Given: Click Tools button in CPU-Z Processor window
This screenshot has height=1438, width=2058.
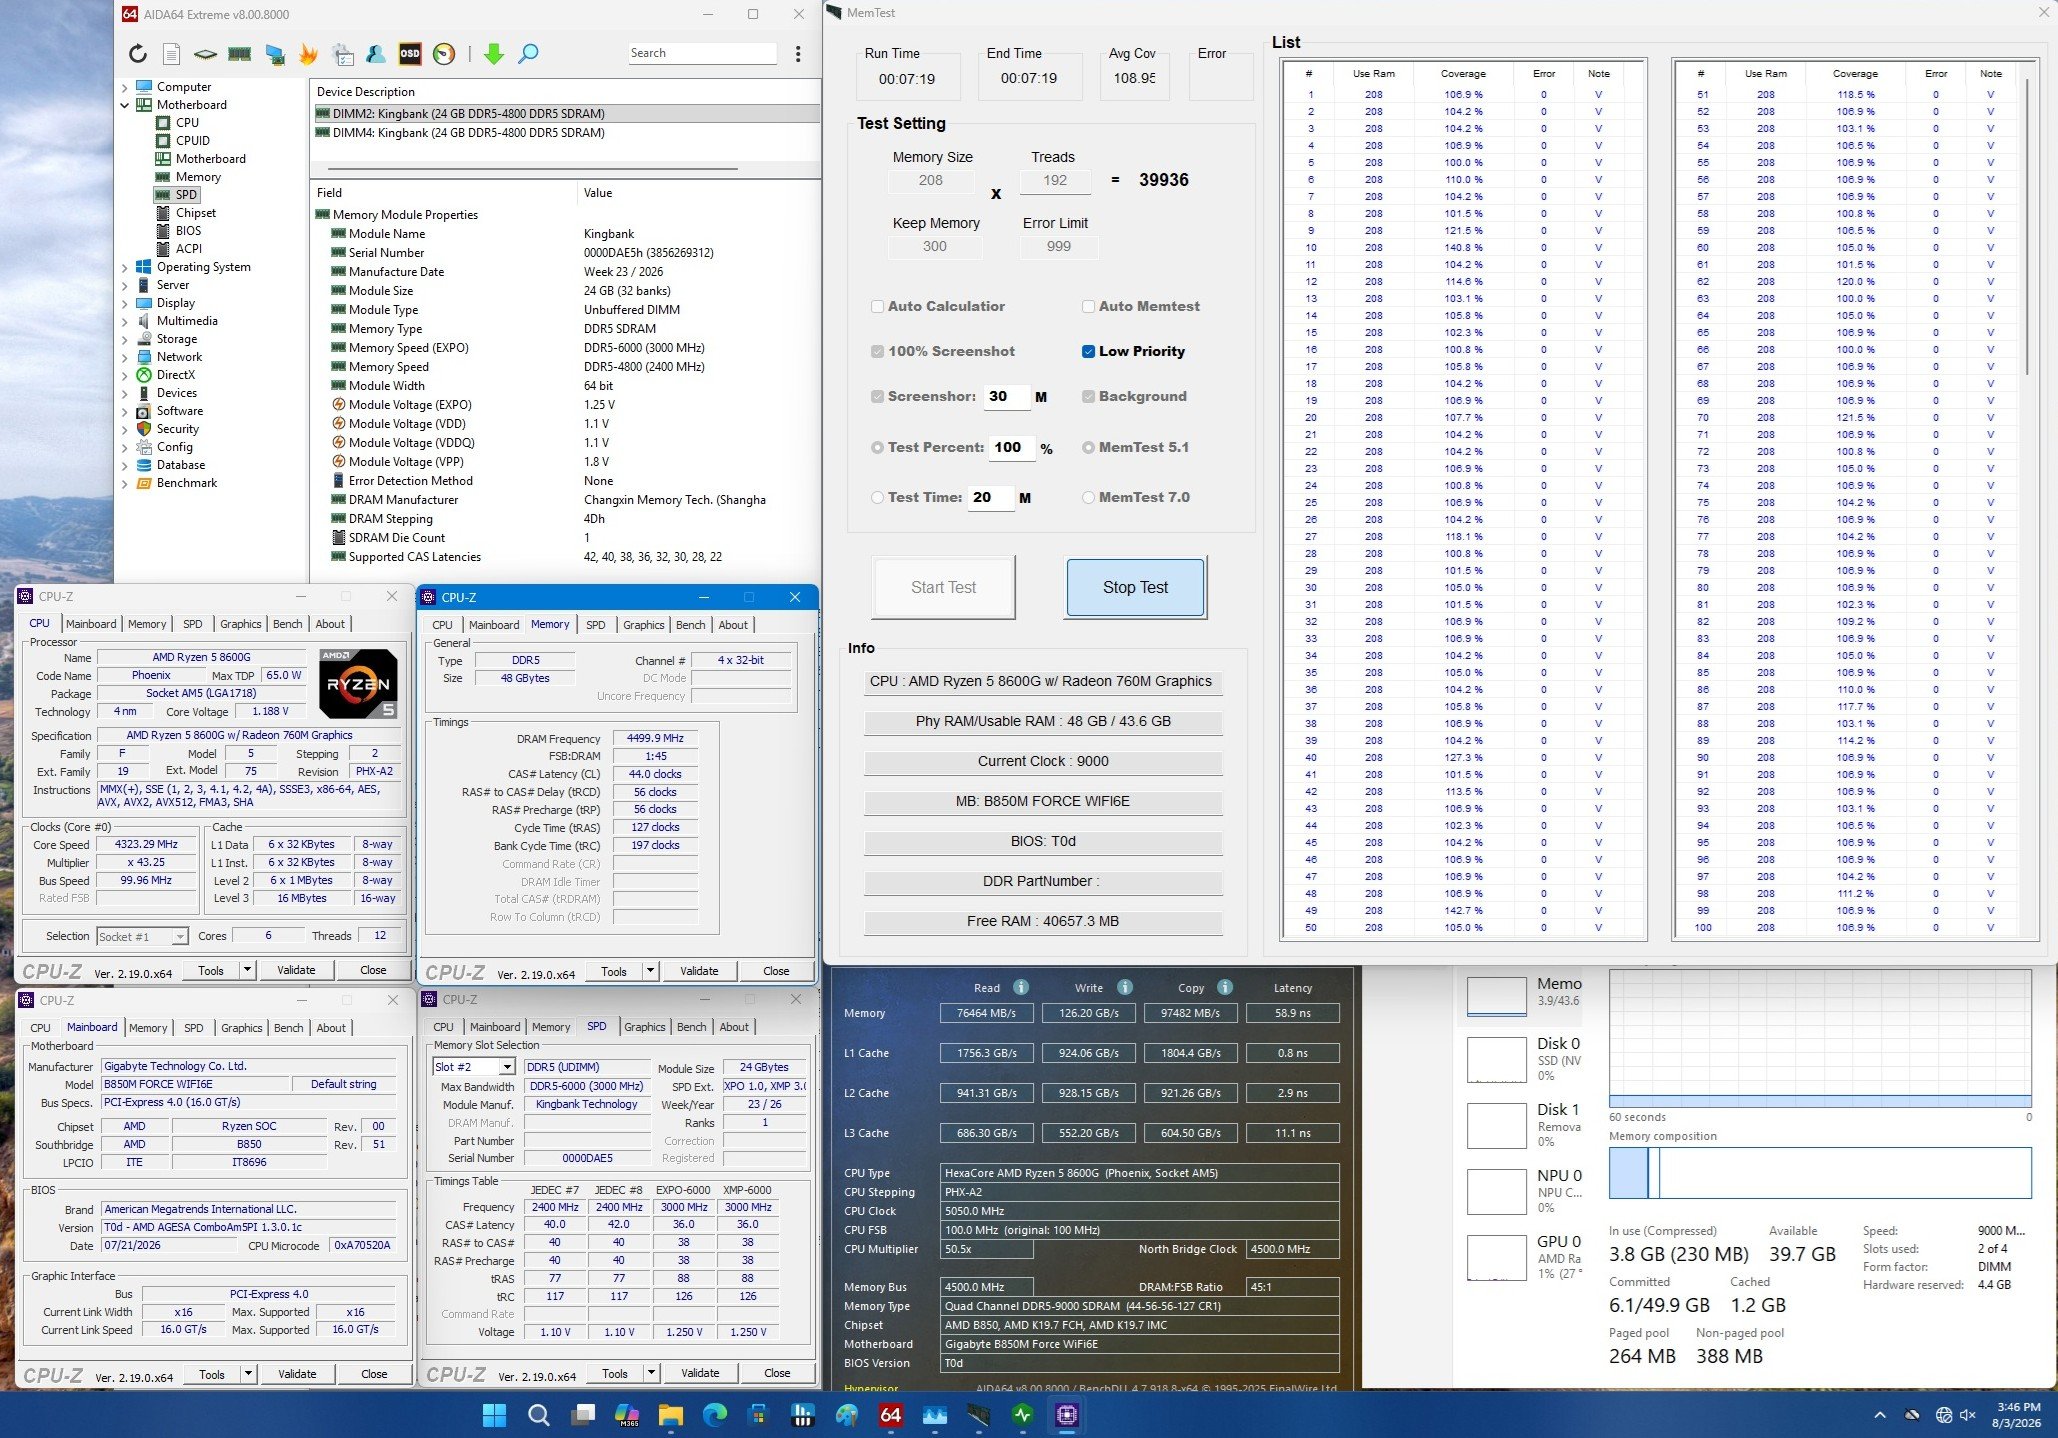Looking at the screenshot, I should coord(211,970).
